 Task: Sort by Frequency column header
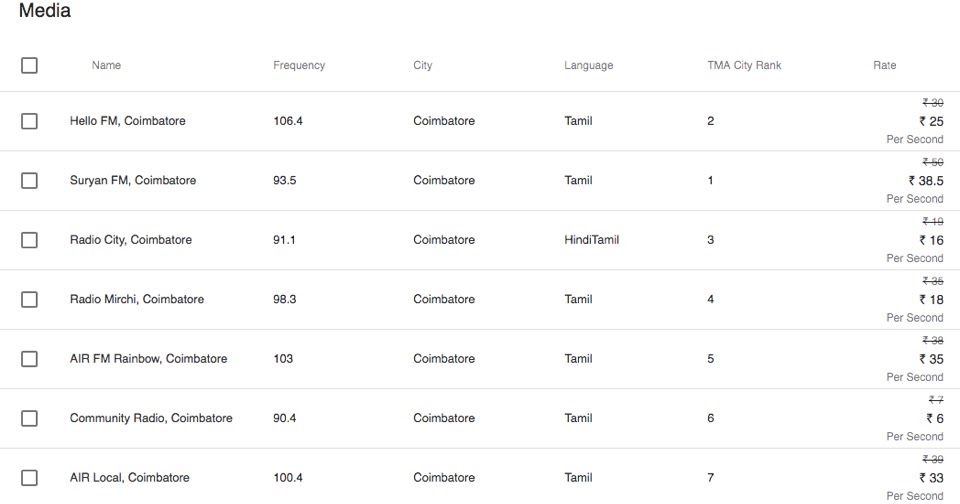[x=299, y=65]
